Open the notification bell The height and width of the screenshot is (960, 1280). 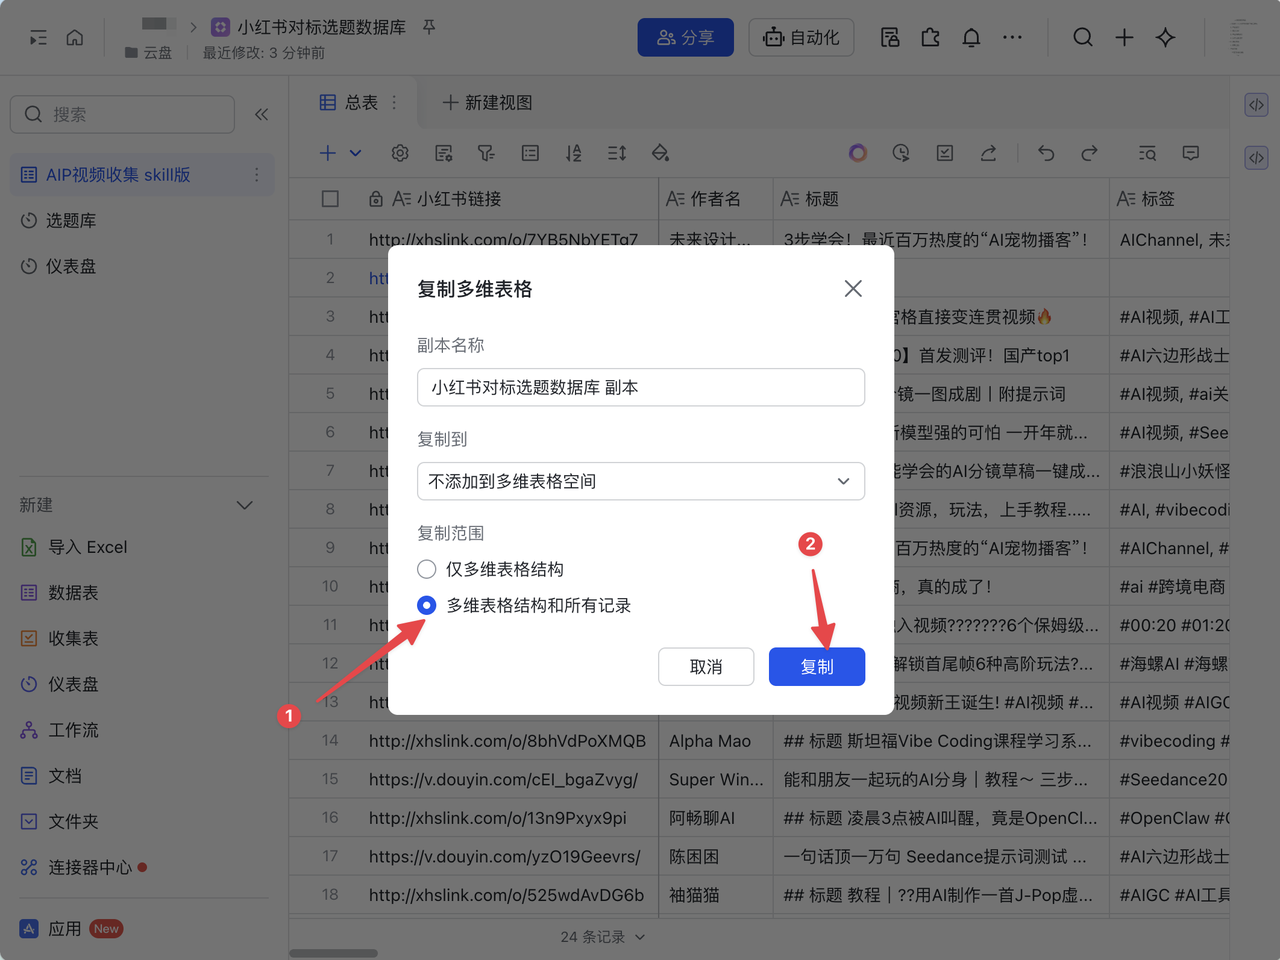[971, 38]
